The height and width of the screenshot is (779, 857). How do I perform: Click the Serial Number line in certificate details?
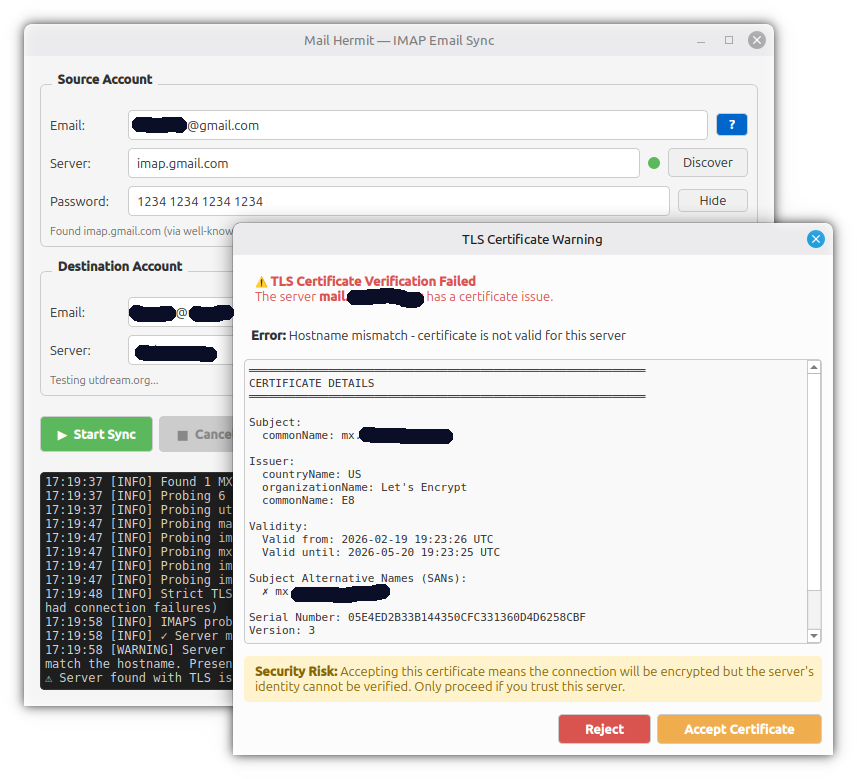pos(417,617)
